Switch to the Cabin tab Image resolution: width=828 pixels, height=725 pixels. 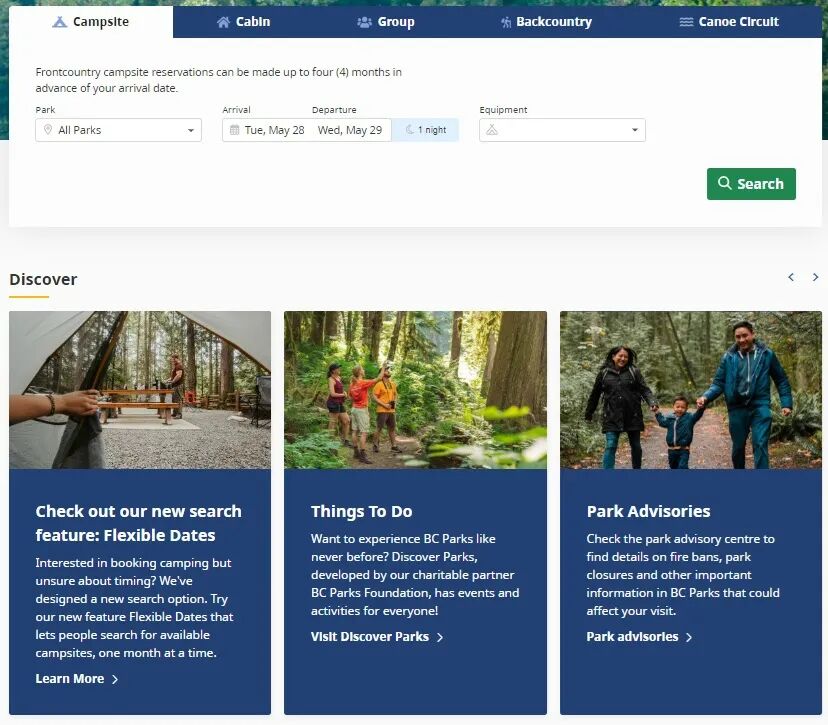tap(243, 22)
